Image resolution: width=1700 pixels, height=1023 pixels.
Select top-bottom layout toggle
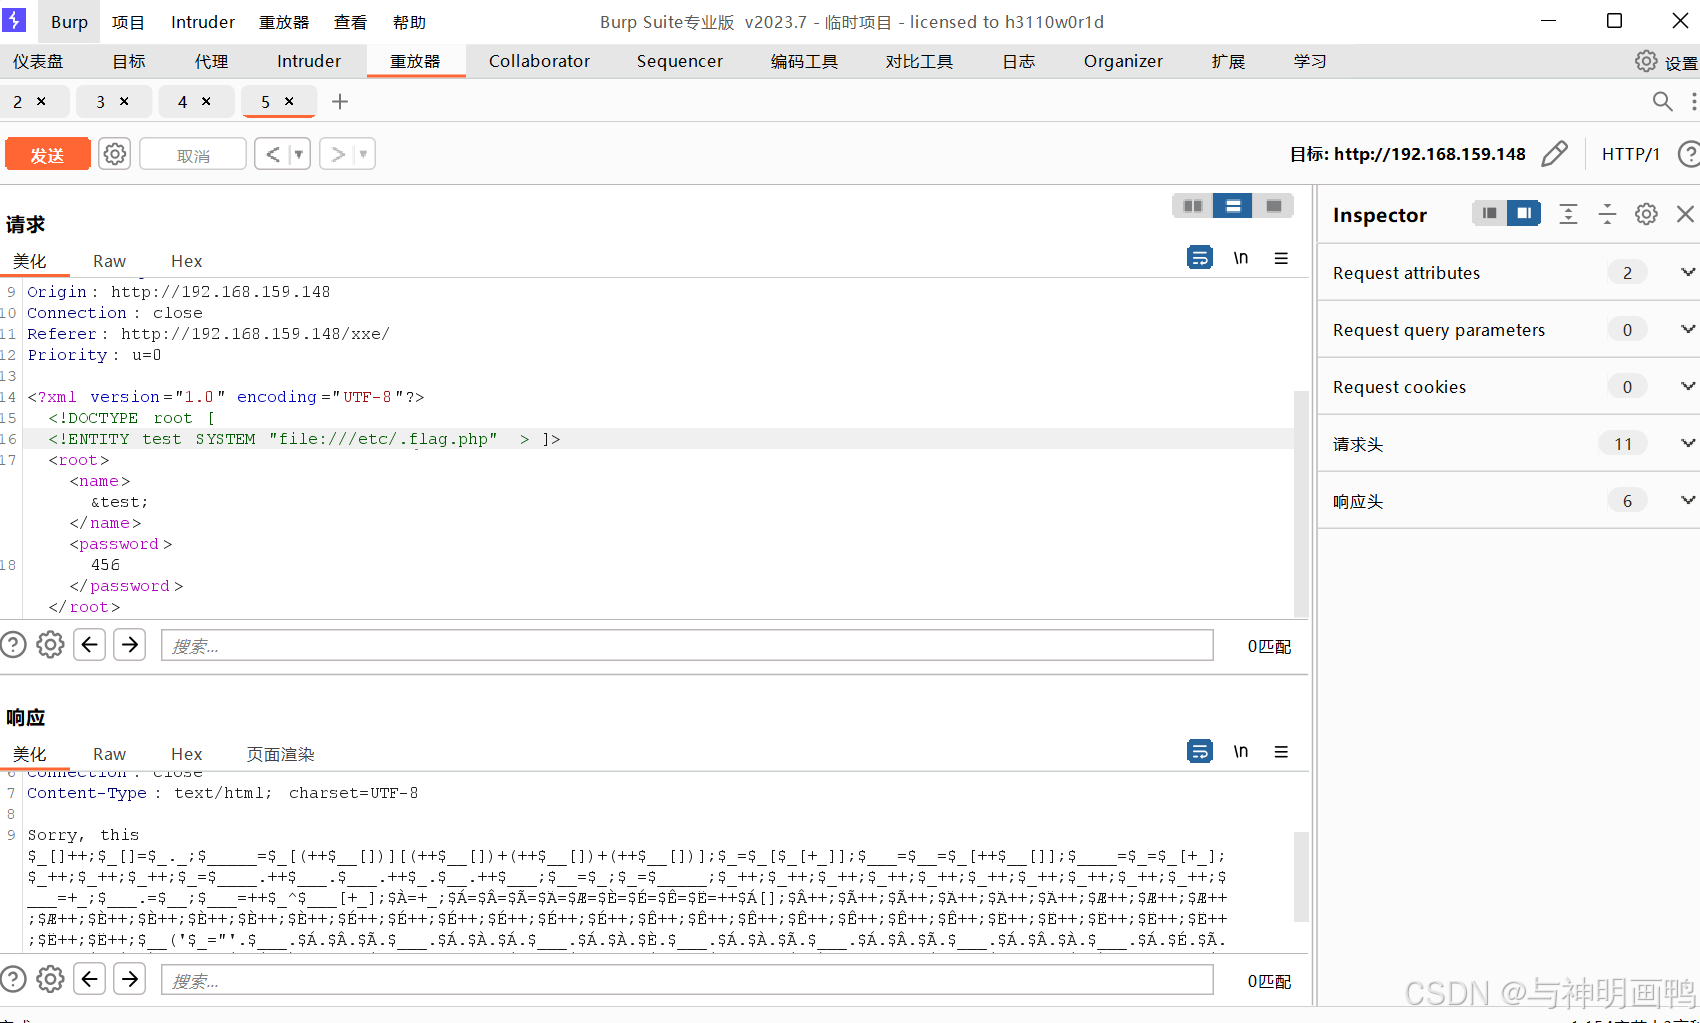click(x=1233, y=206)
